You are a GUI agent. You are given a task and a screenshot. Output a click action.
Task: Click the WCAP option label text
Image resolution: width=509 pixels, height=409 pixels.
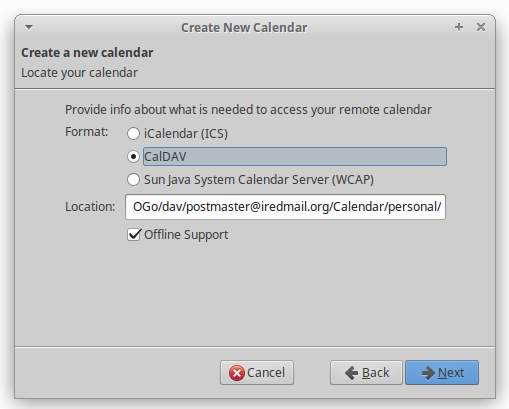259,180
